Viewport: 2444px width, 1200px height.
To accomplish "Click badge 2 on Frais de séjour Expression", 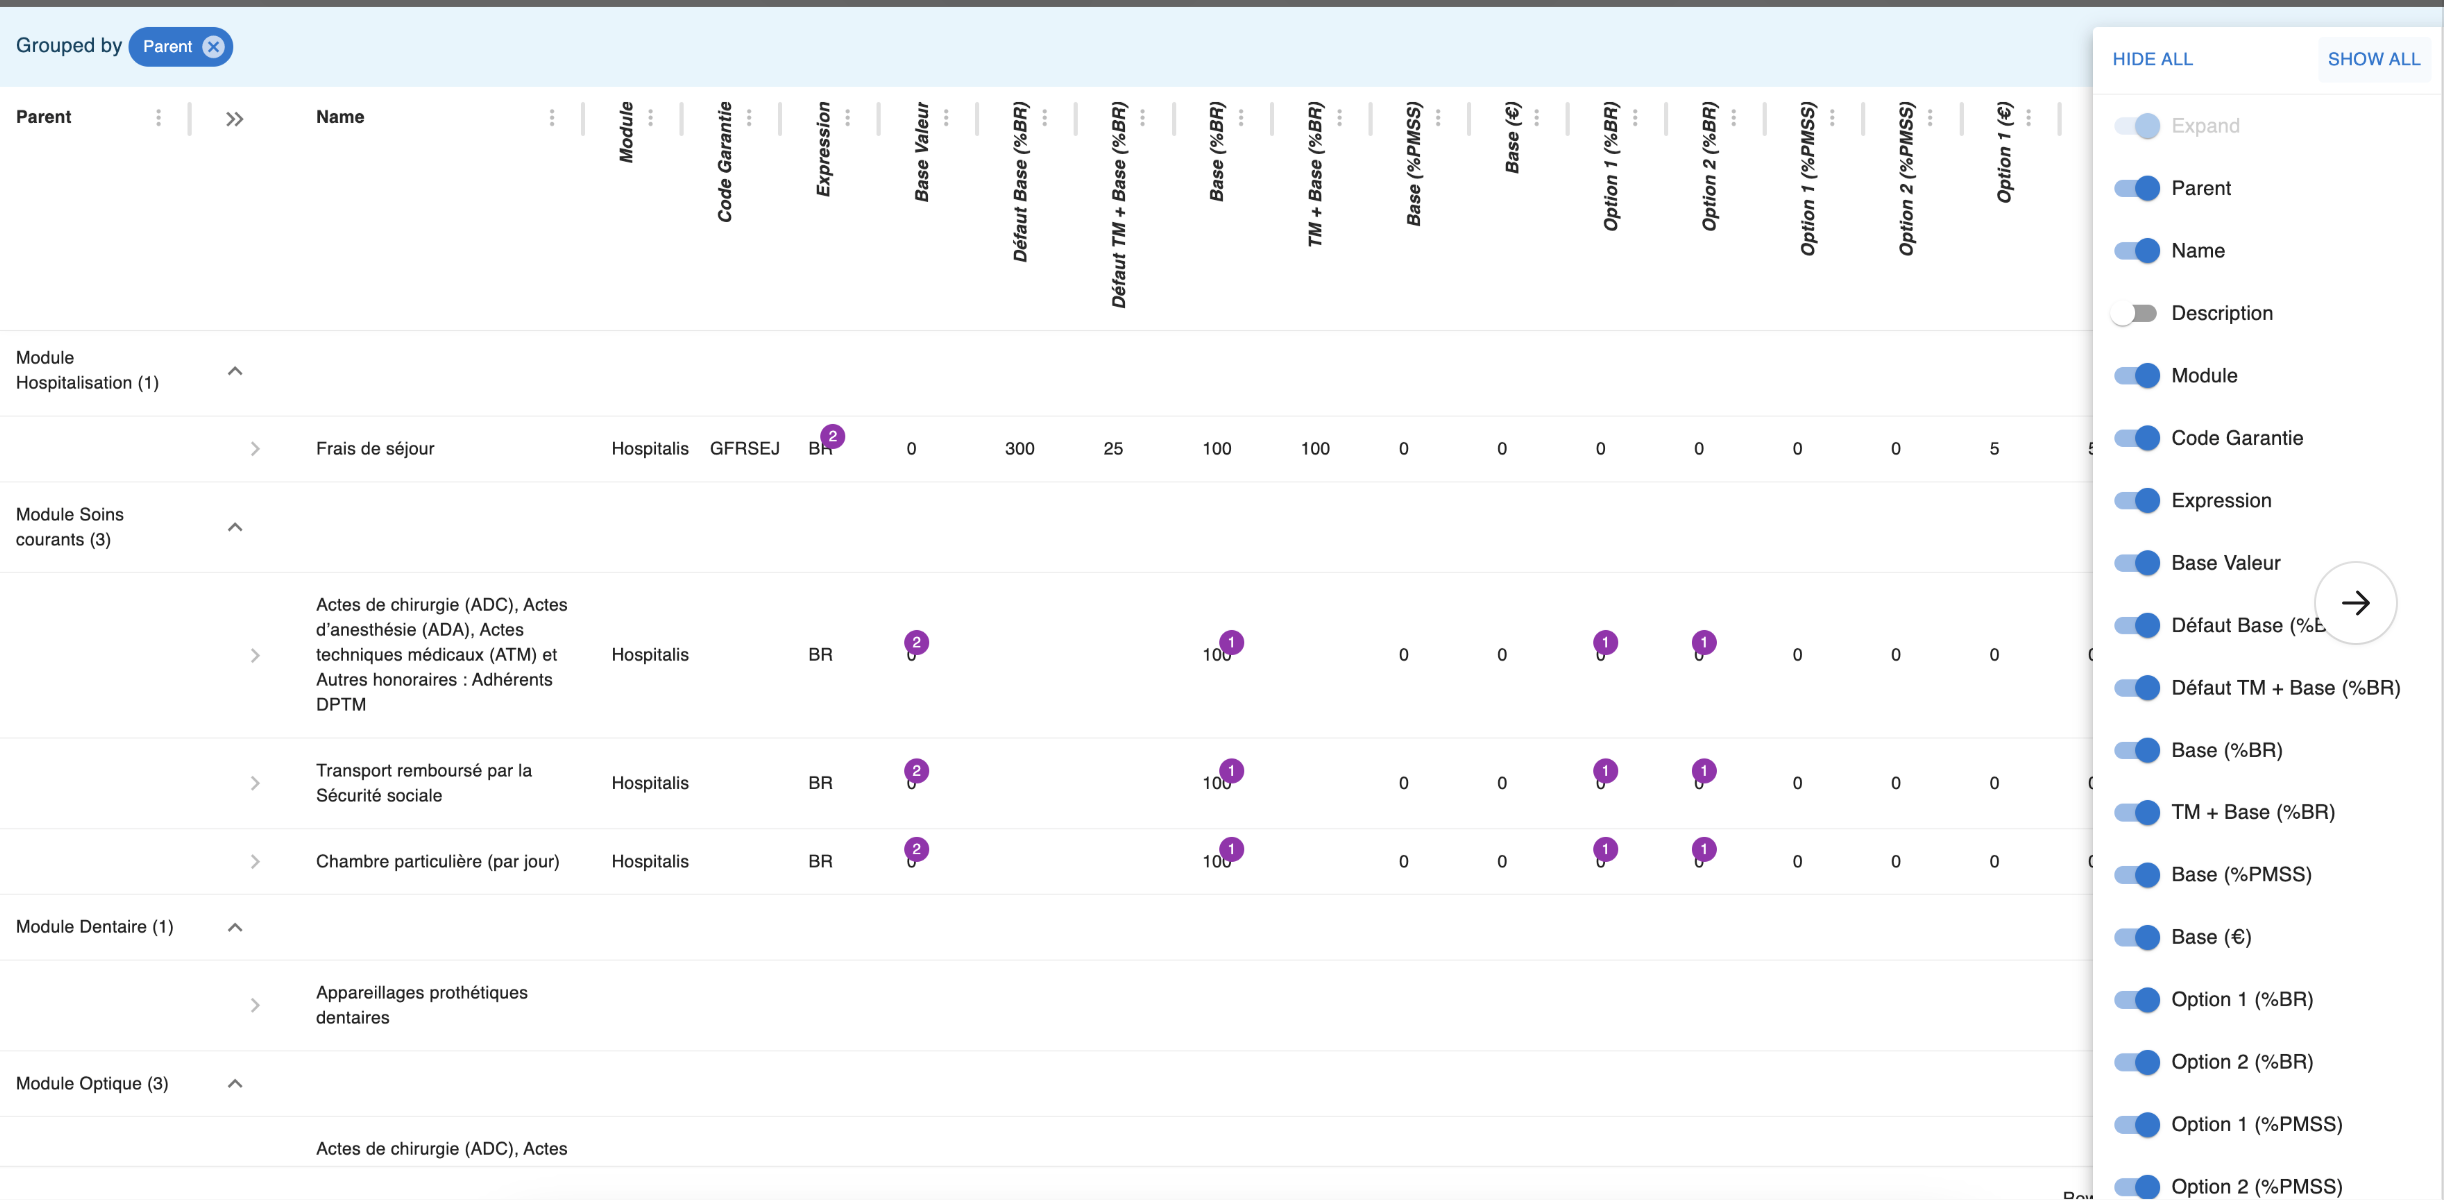I will [x=832, y=436].
